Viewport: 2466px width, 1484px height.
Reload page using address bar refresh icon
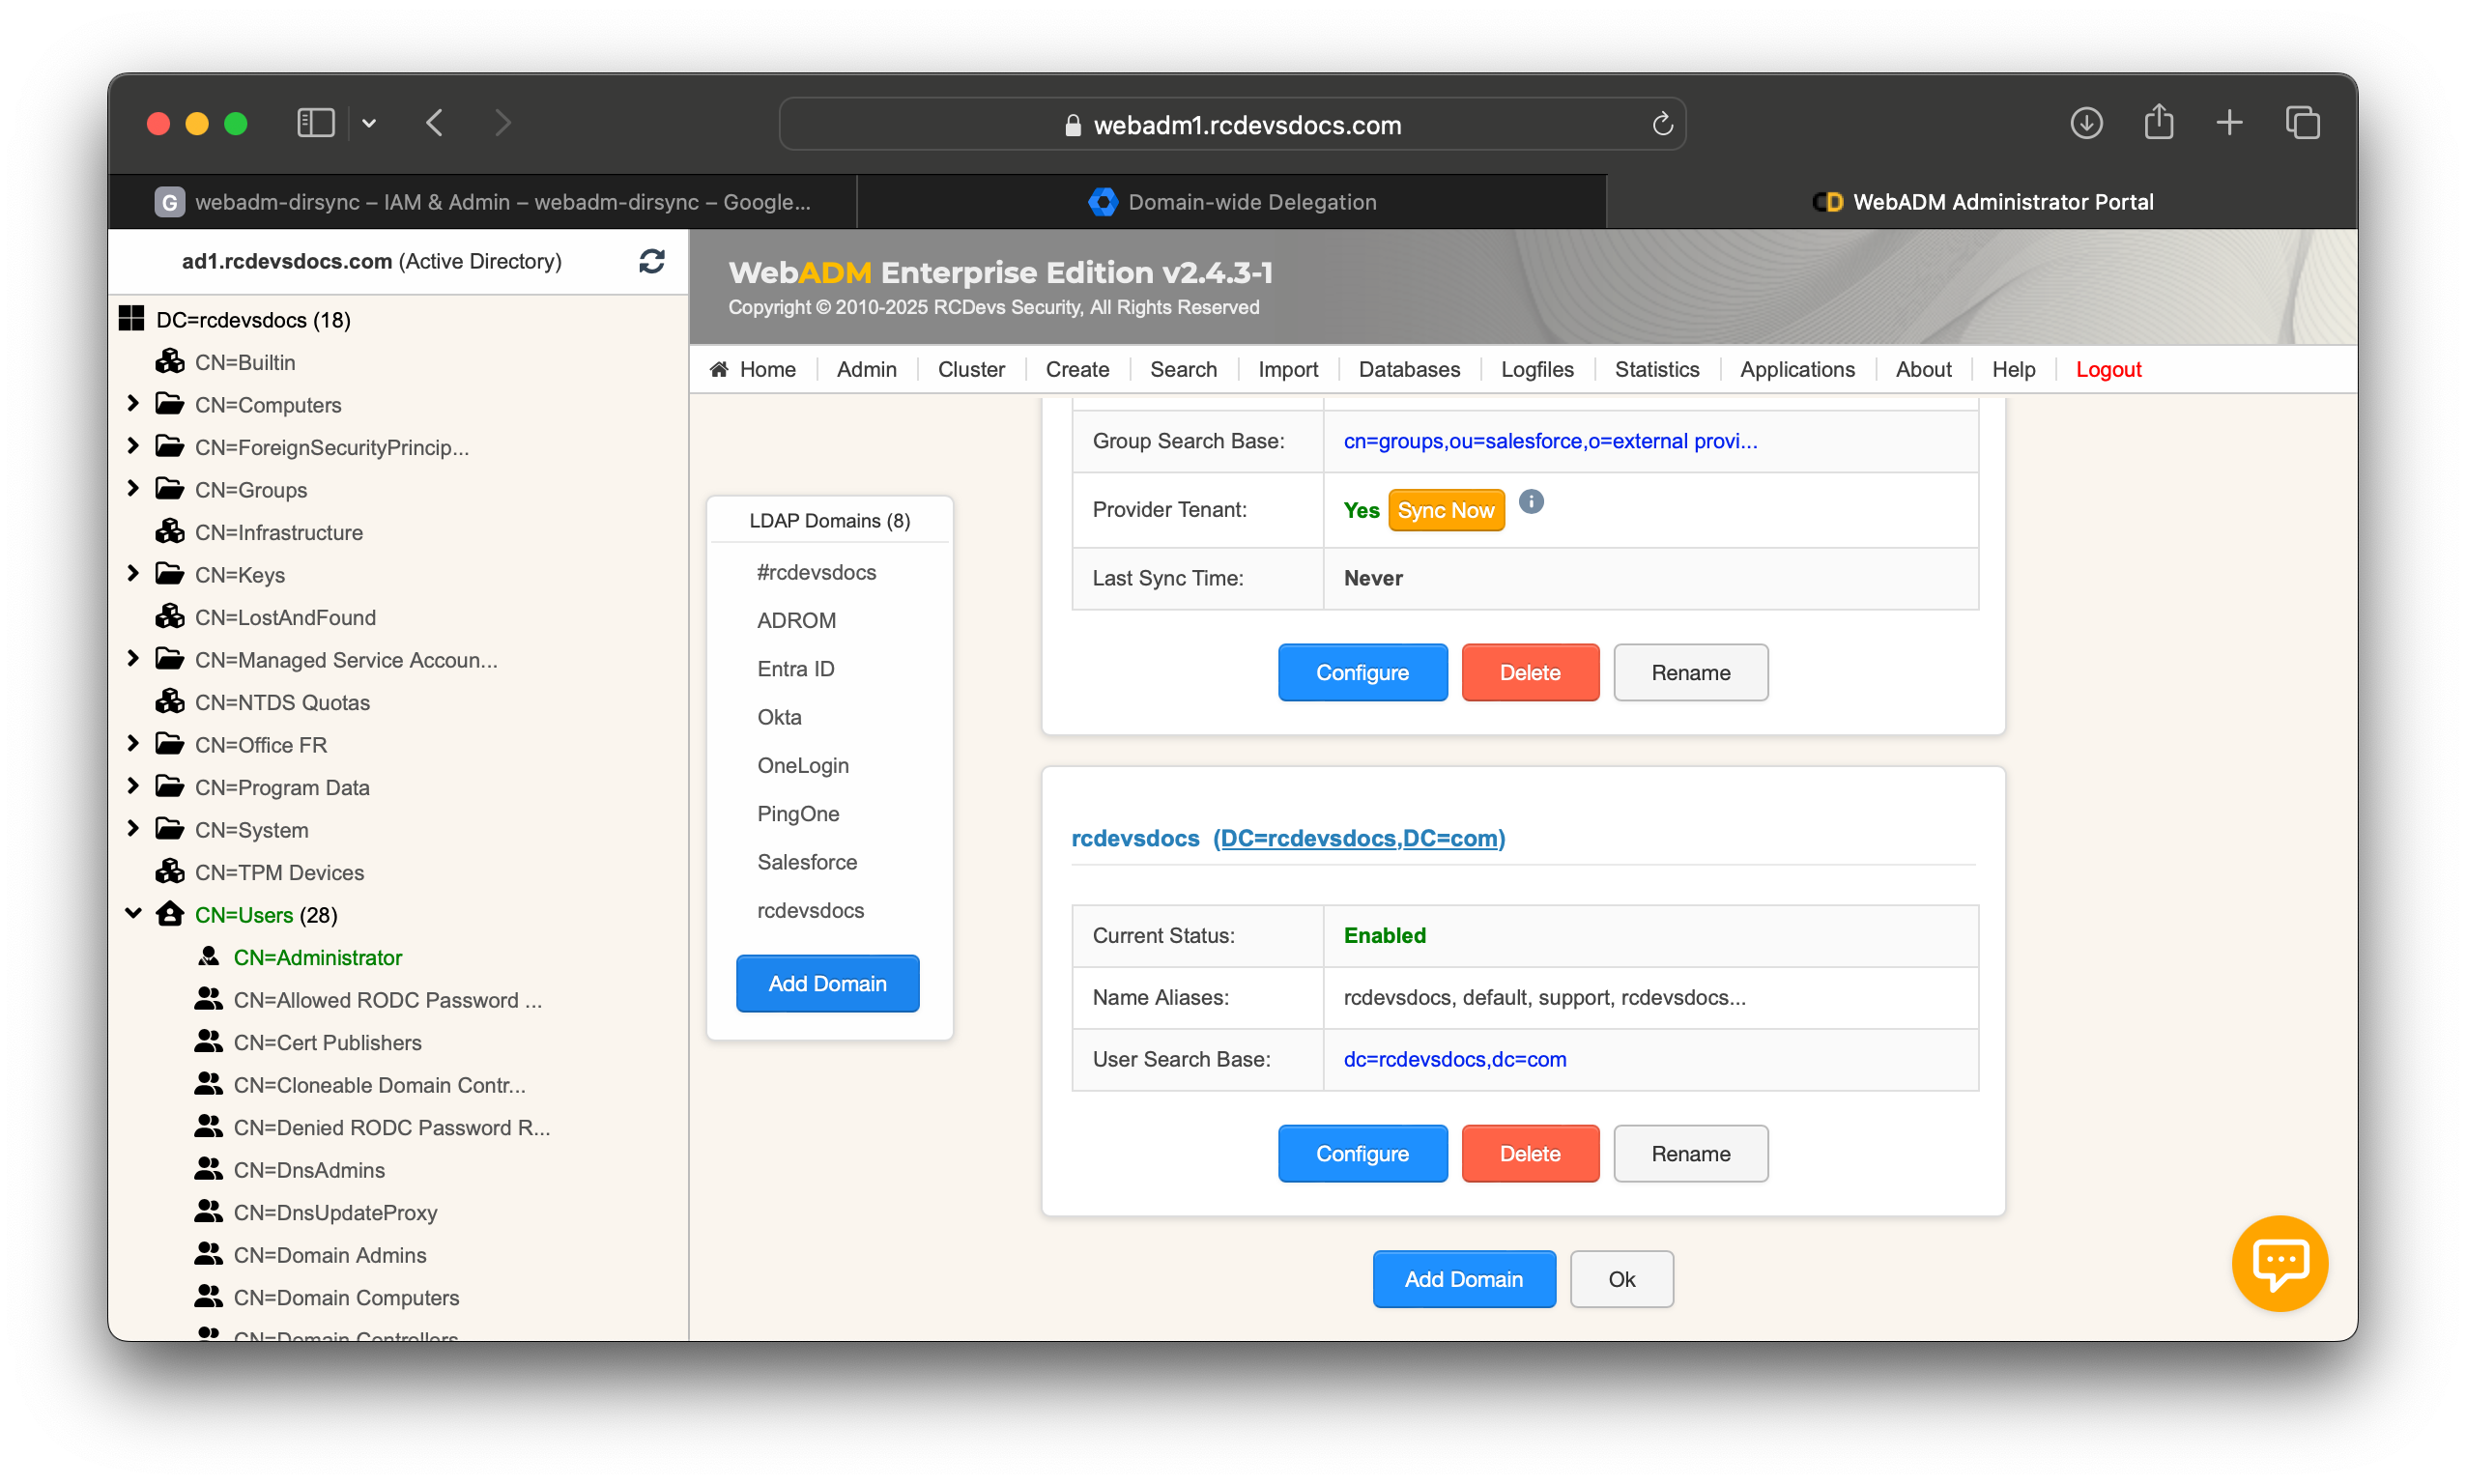1662,124
